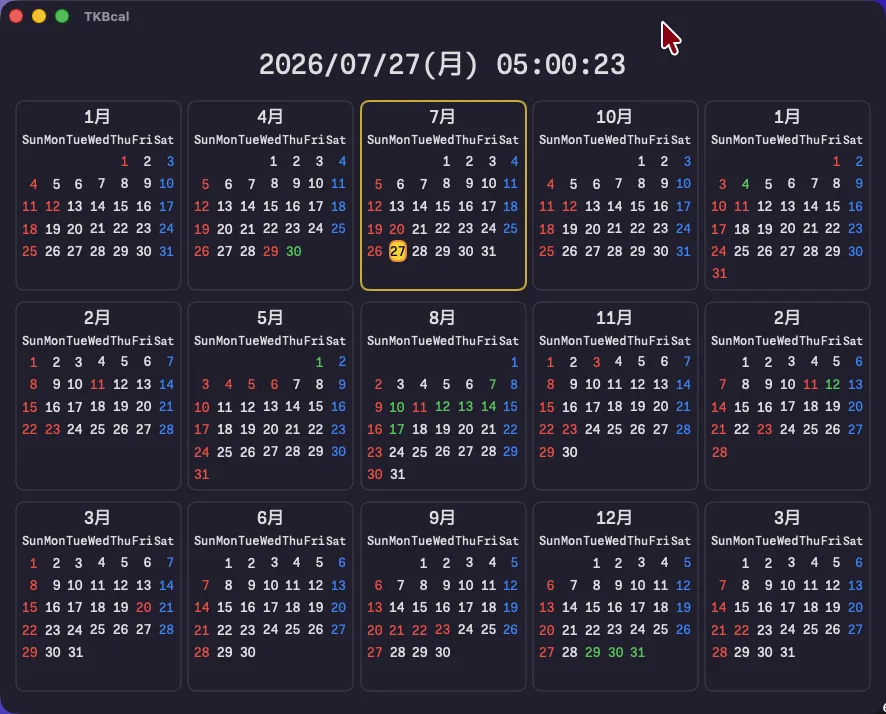The height and width of the screenshot is (714, 886).
Task: Click the Saturday date 1 in 8月
Action: [514, 362]
